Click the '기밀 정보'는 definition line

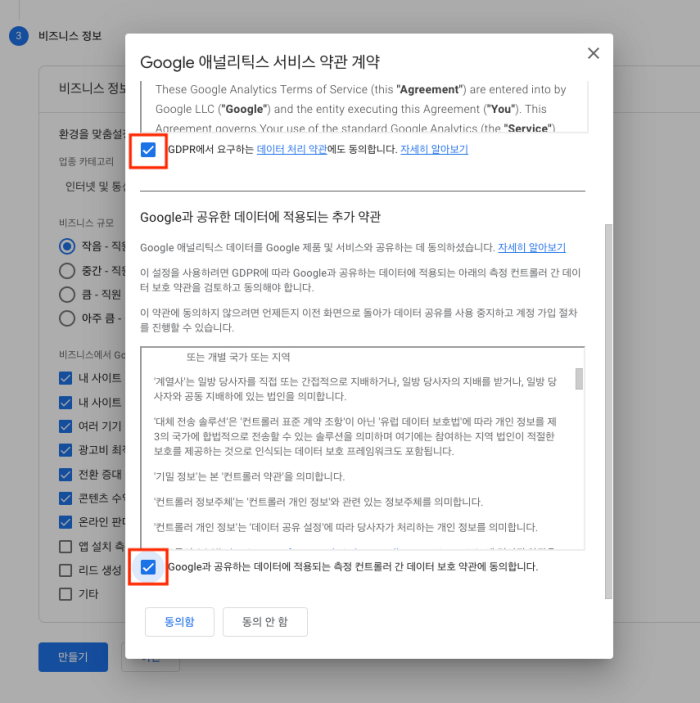click(249, 476)
